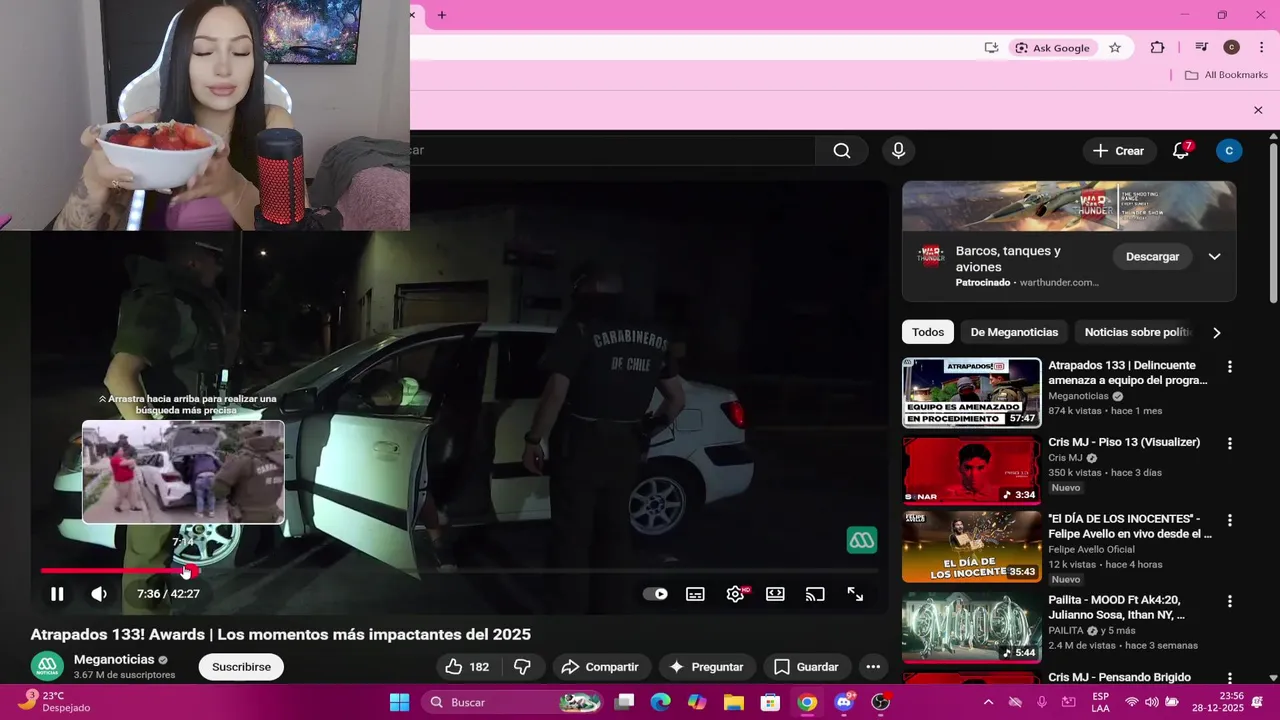The height and width of the screenshot is (720, 1280).
Task: Open the All Bookmarks folder
Action: 1226,75
